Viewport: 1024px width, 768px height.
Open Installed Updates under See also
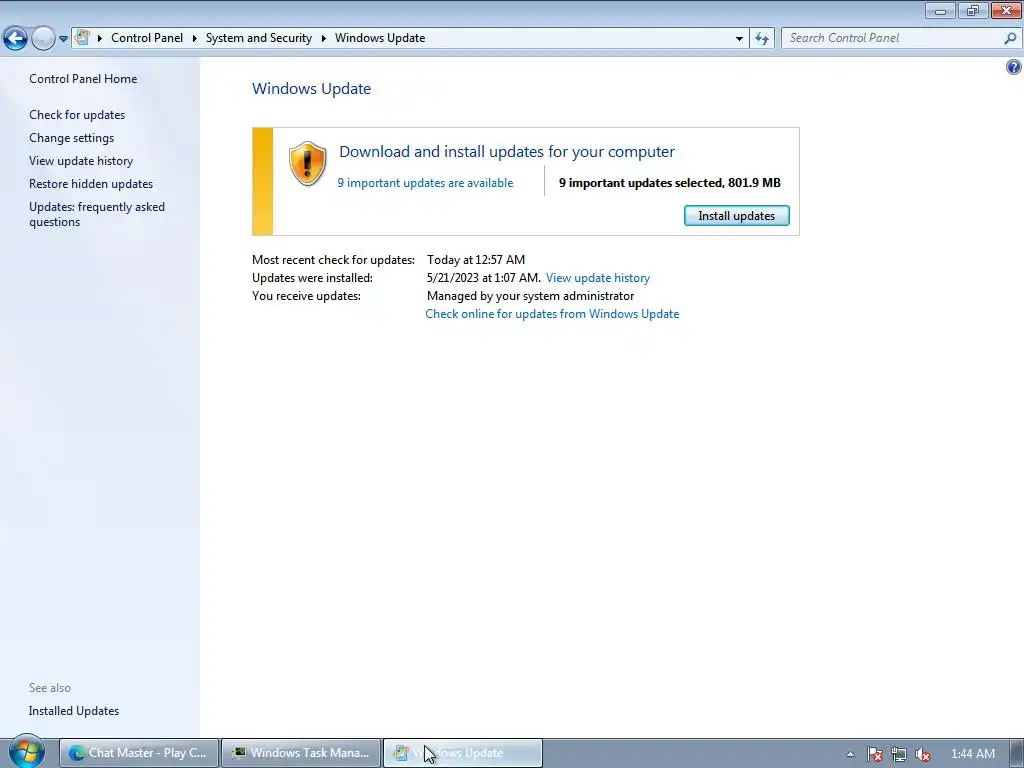point(74,711)
